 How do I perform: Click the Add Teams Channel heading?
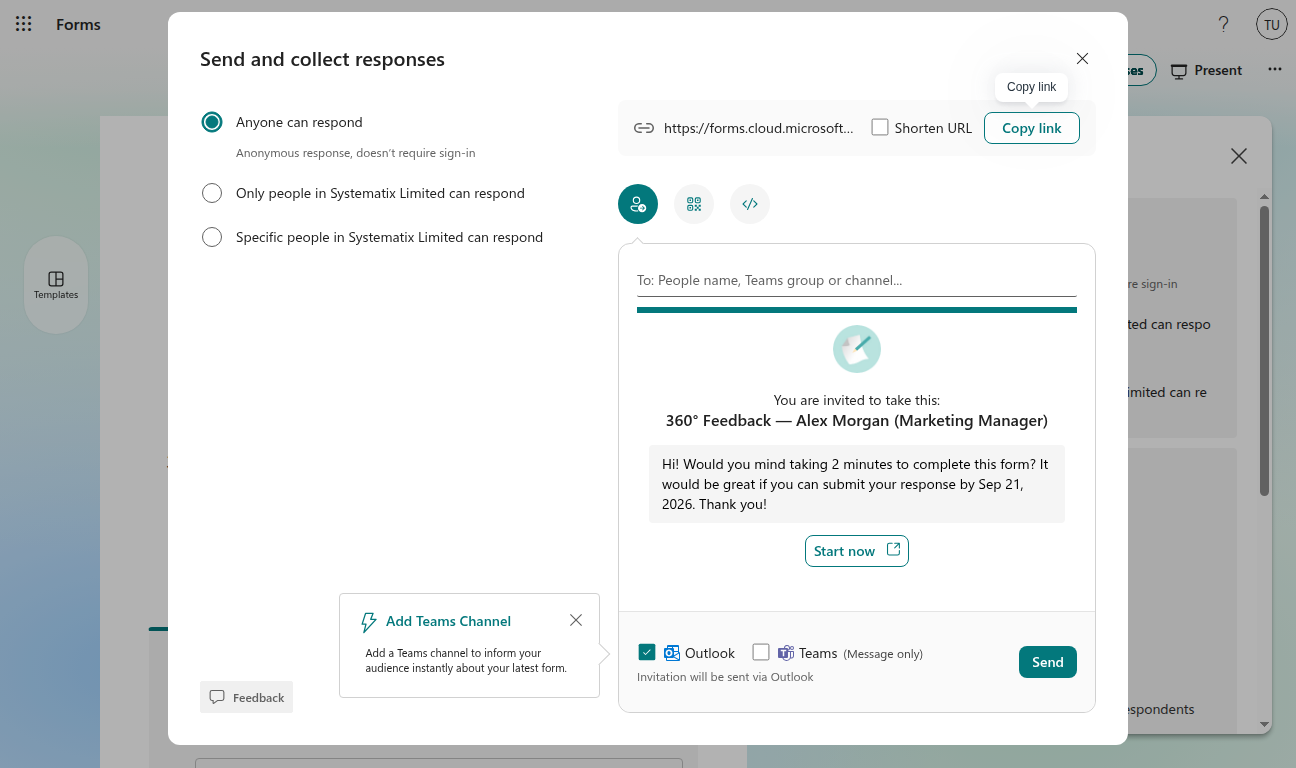[x=448, y=621]
